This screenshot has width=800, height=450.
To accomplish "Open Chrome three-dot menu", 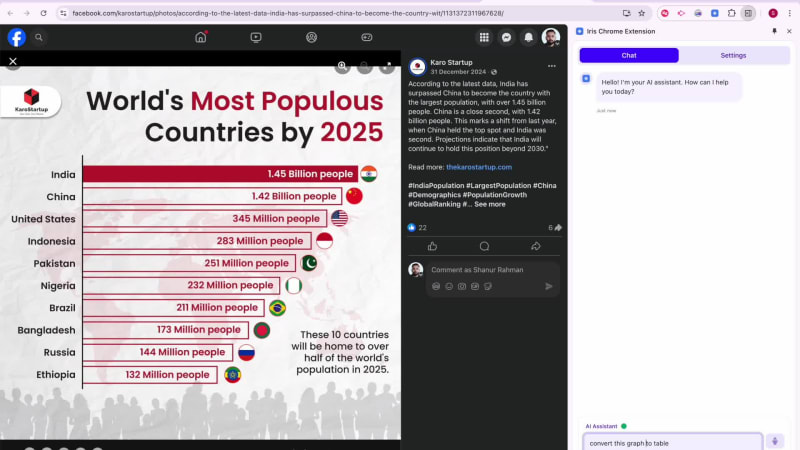I will click(x=789, y=13).
